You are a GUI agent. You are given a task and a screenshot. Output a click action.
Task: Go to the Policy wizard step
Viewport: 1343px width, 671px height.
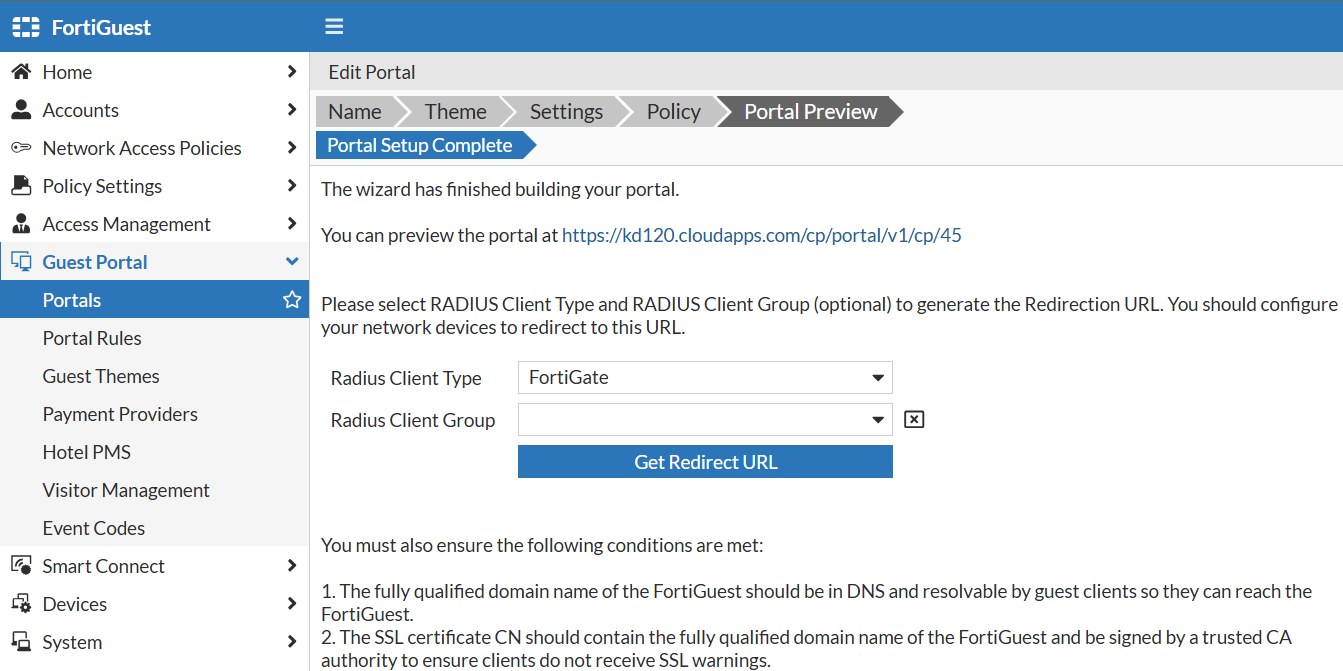[x=672, y=111]
